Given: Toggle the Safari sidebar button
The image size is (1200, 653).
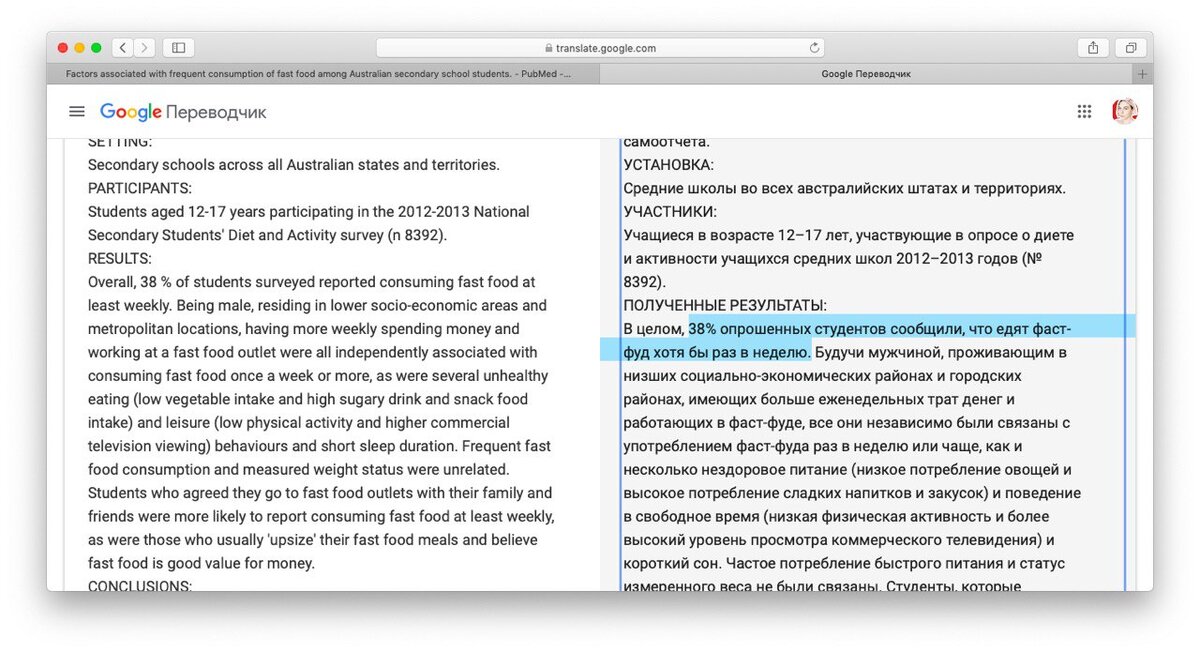Looking at the screenshot, I should 179,48.
